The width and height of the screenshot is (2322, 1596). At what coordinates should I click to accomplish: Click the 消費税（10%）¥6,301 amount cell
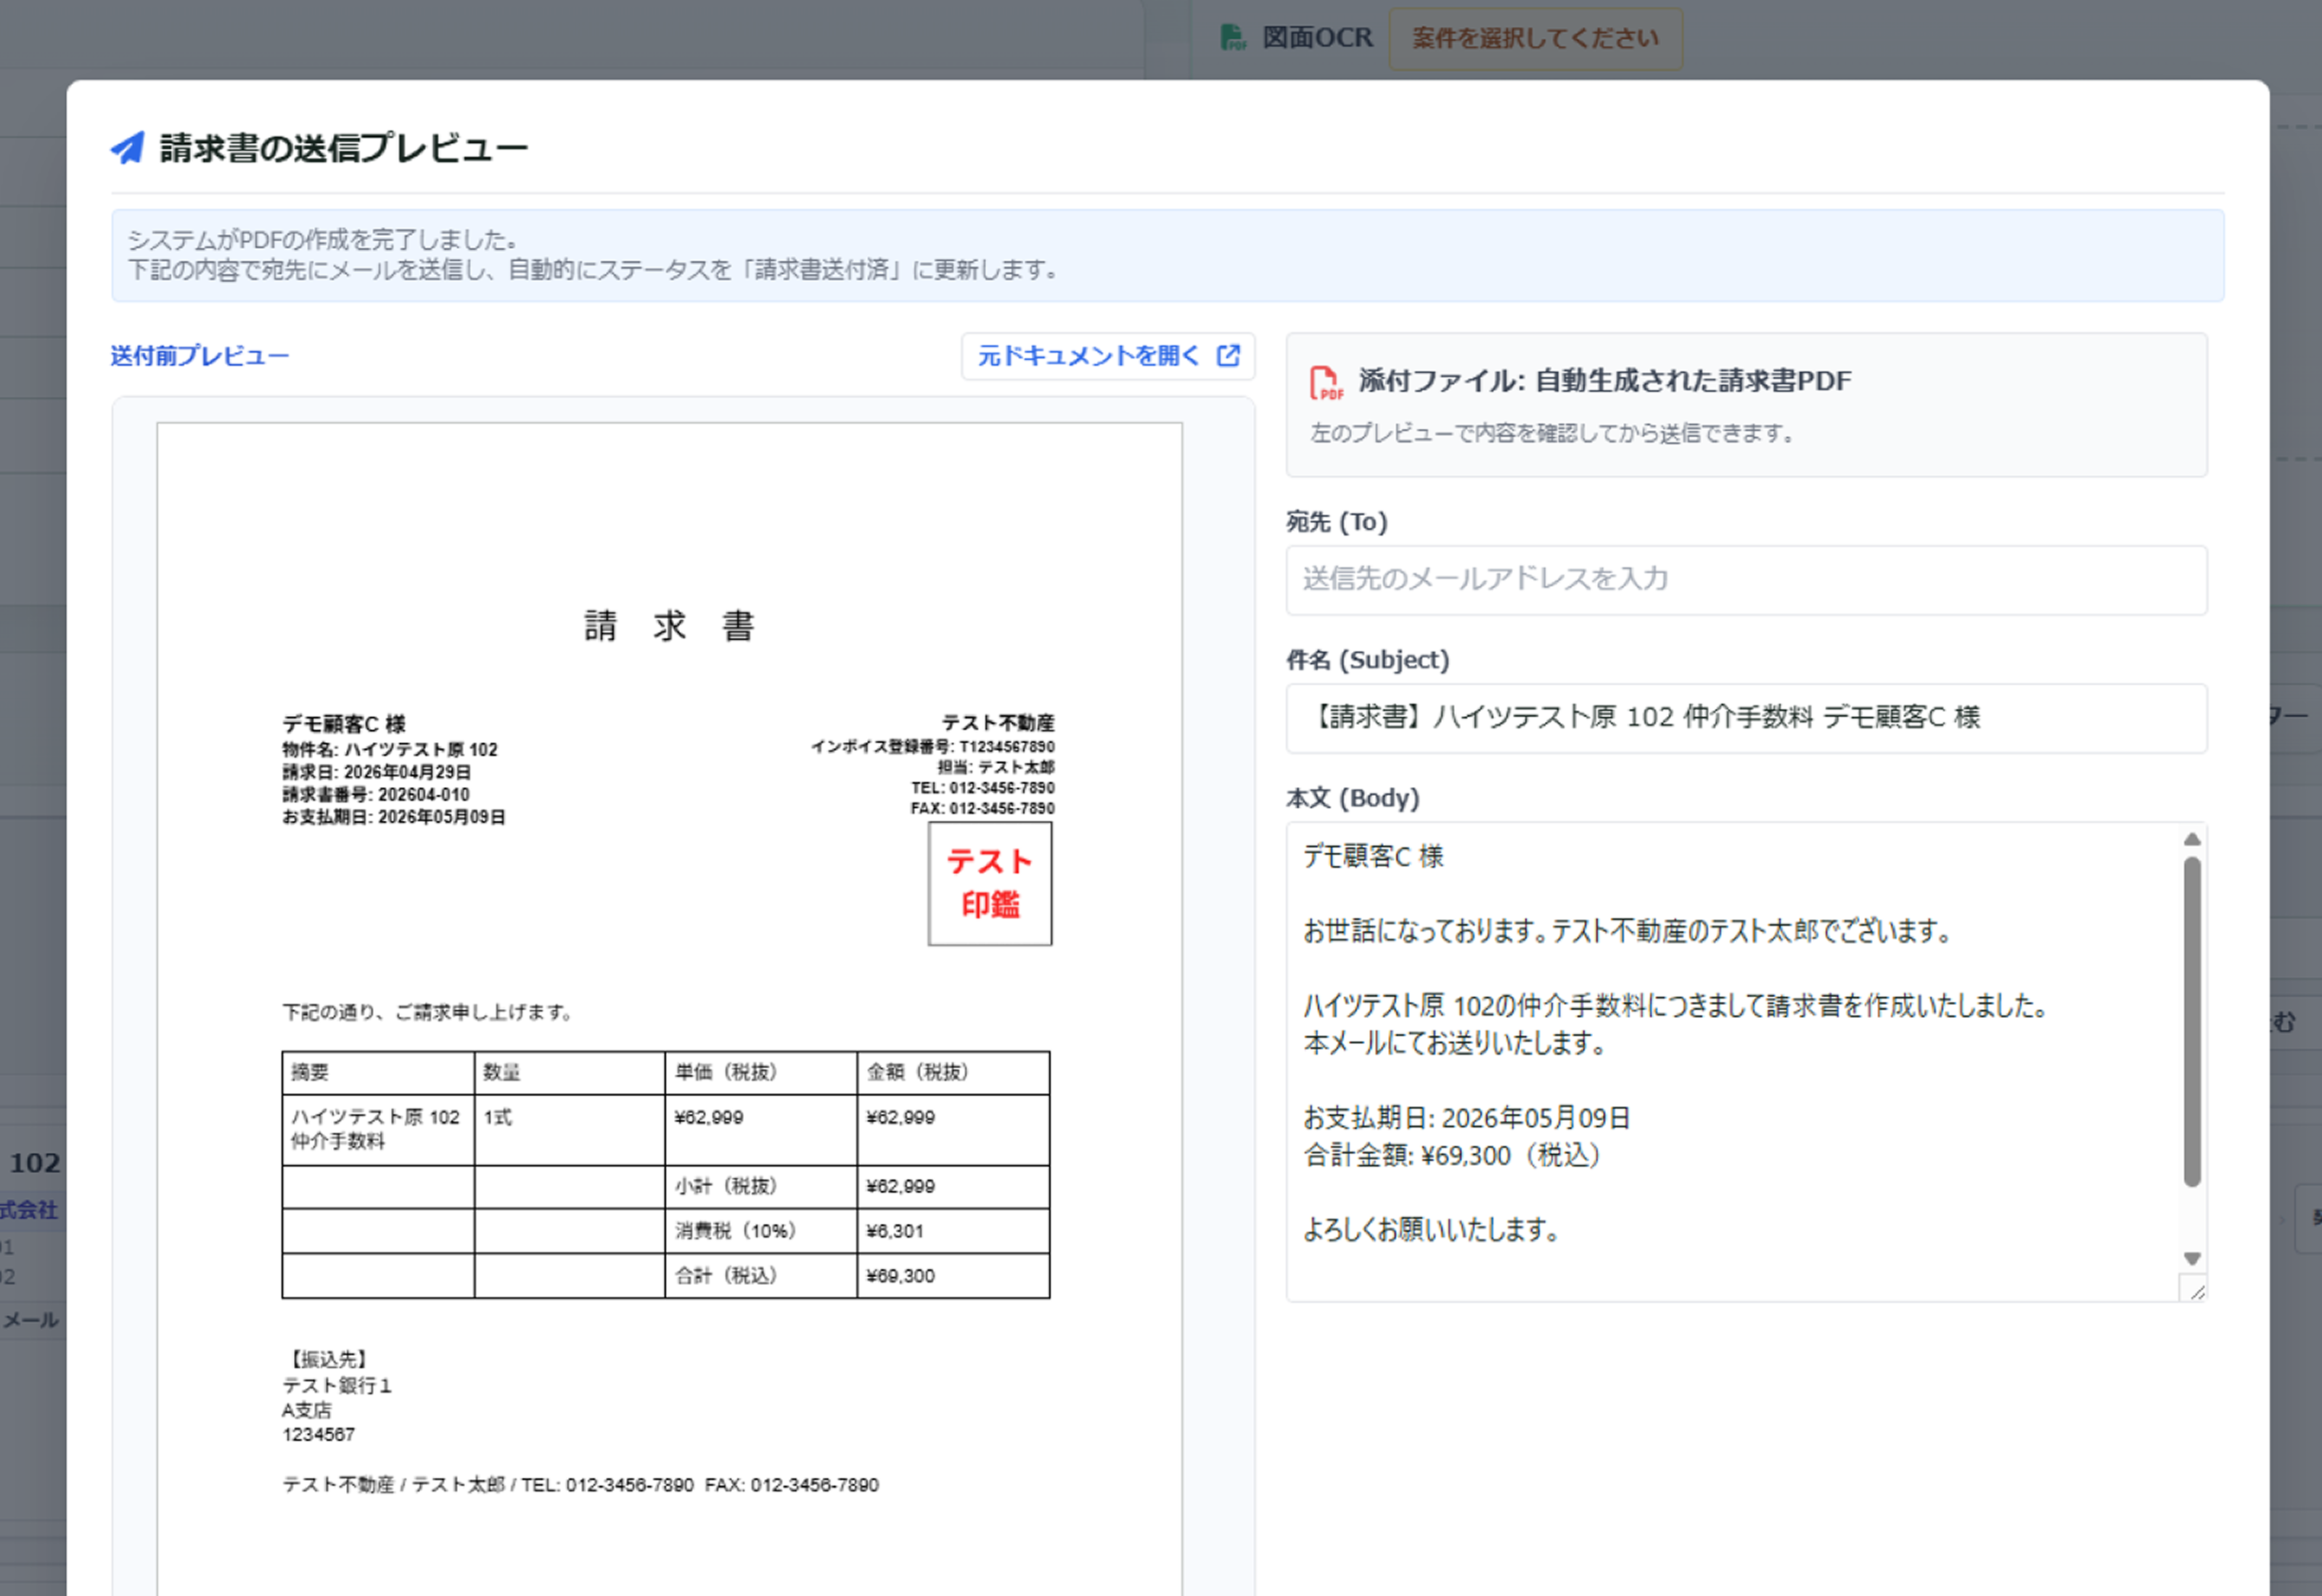click(953, 1231)
